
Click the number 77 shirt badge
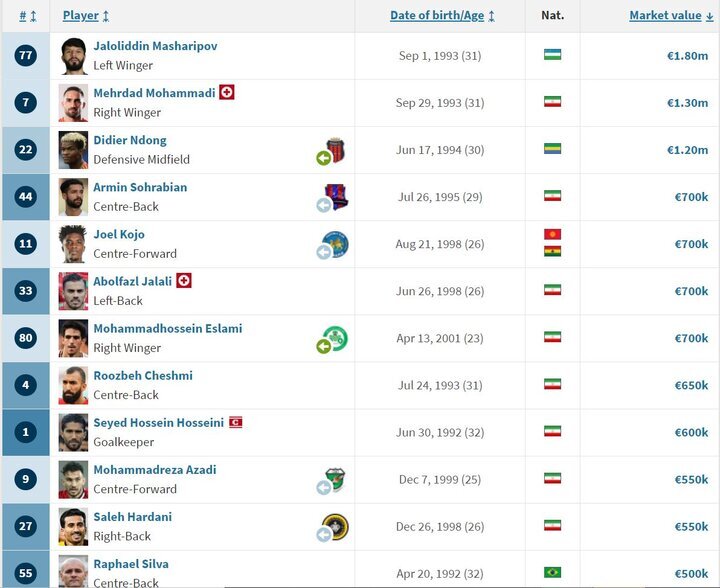[26, 56]
